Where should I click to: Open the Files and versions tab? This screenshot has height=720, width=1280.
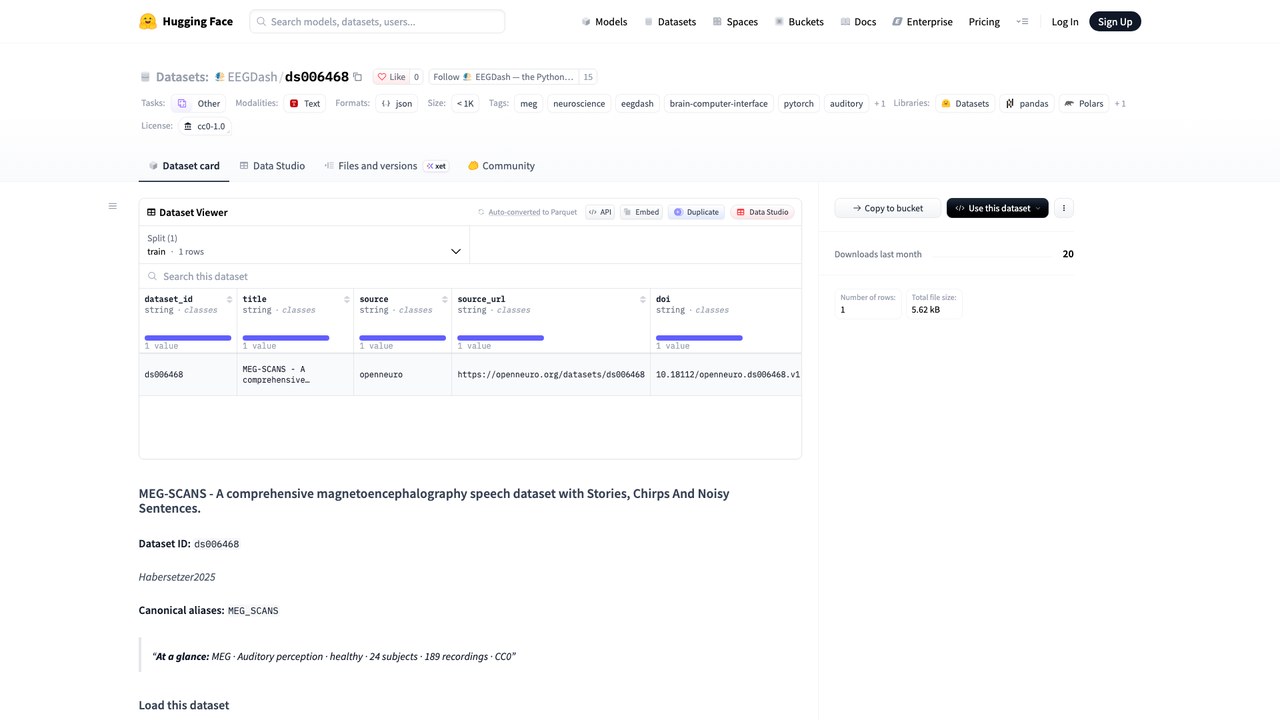coord(386,166)
